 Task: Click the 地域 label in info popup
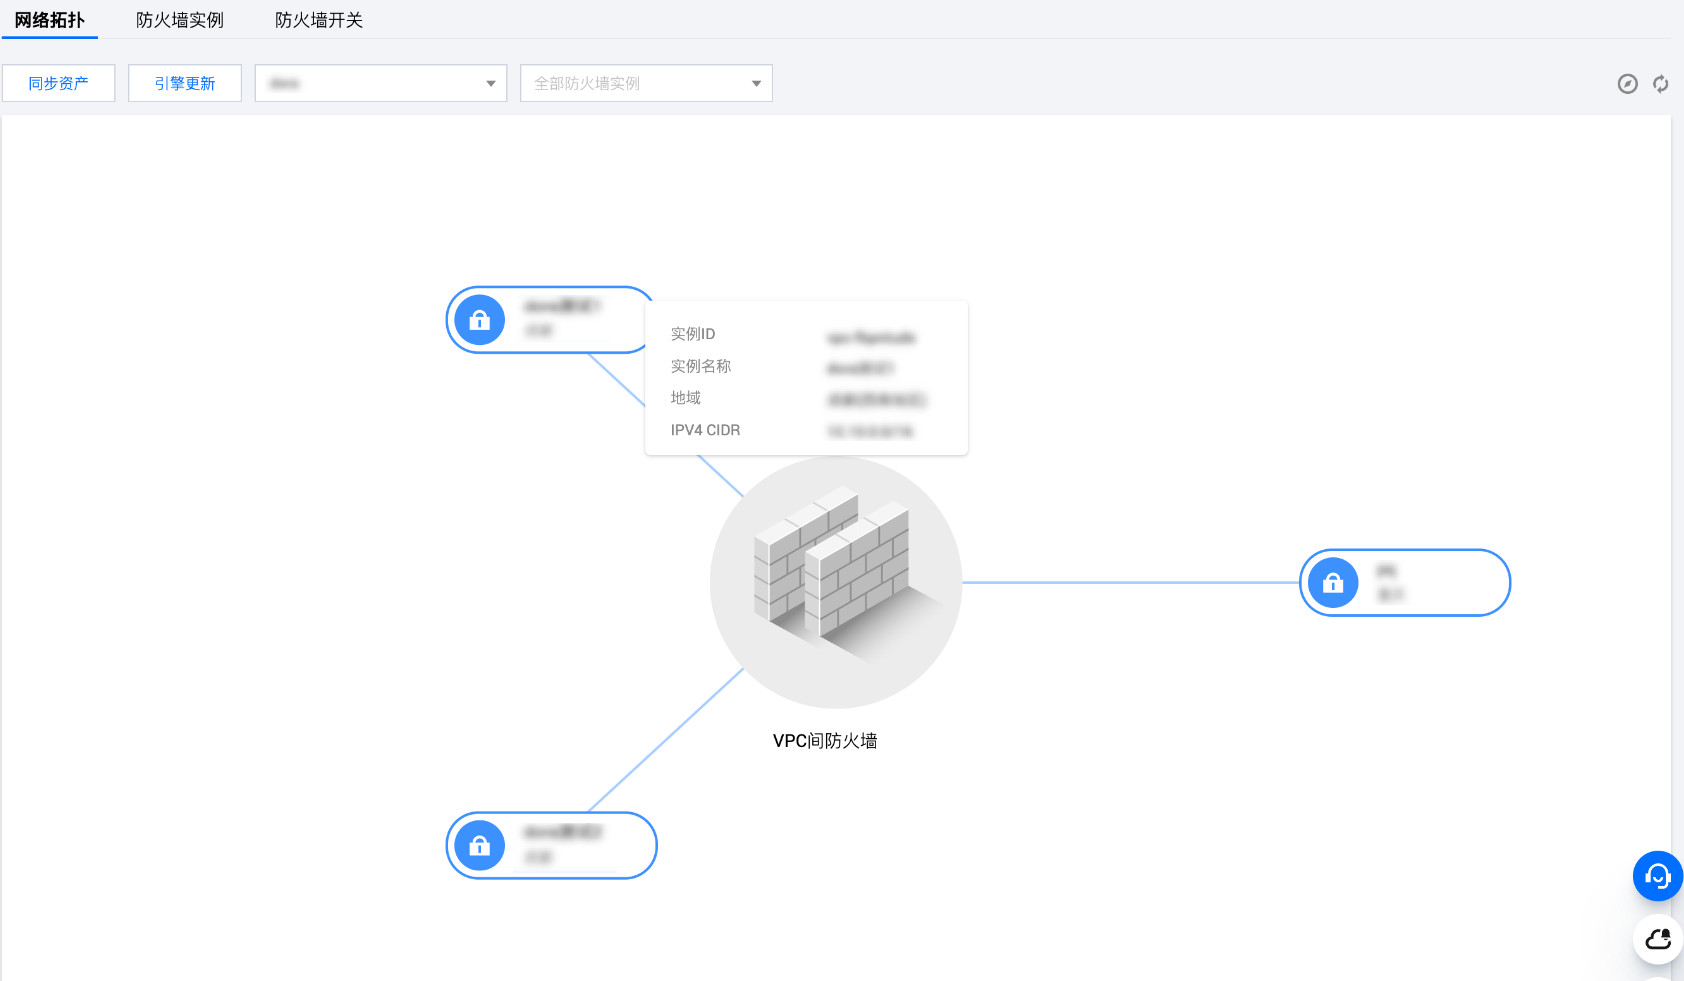686,398
